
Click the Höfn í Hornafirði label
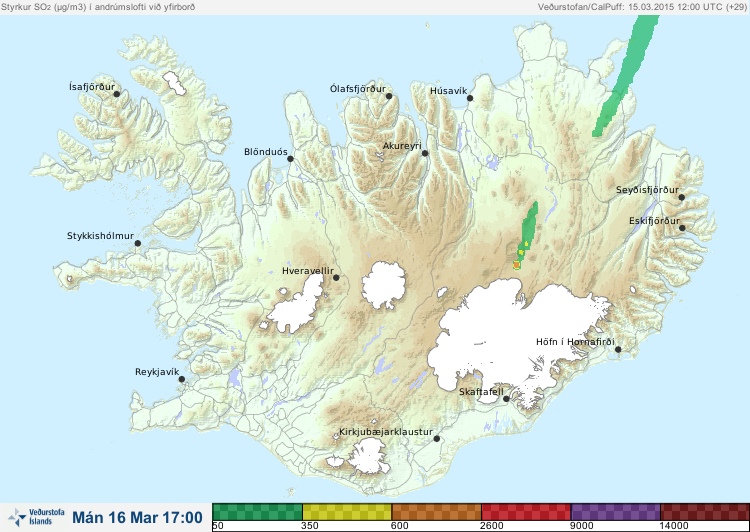(575, 342)
